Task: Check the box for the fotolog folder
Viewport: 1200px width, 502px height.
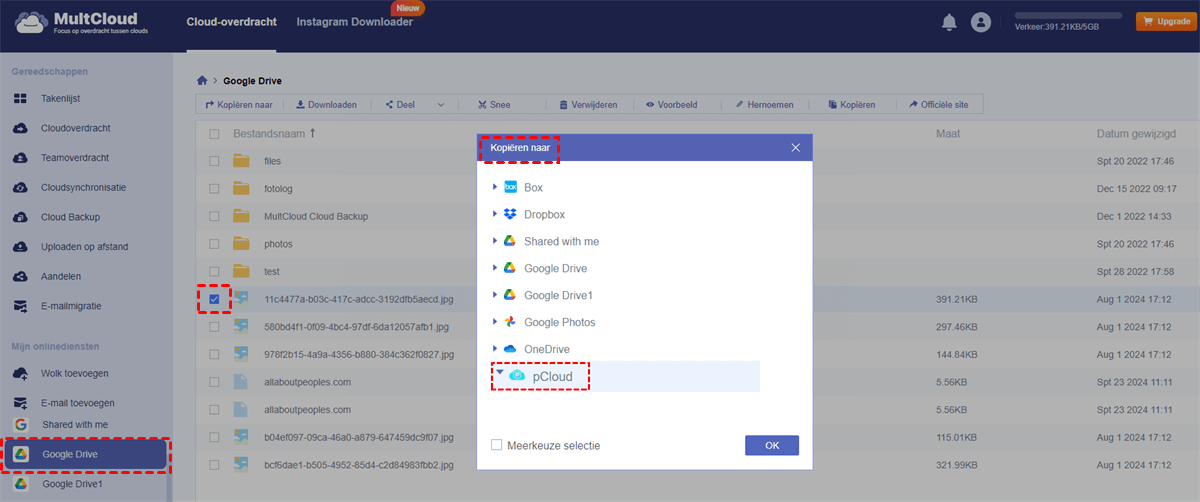Action: coord(214,188)
